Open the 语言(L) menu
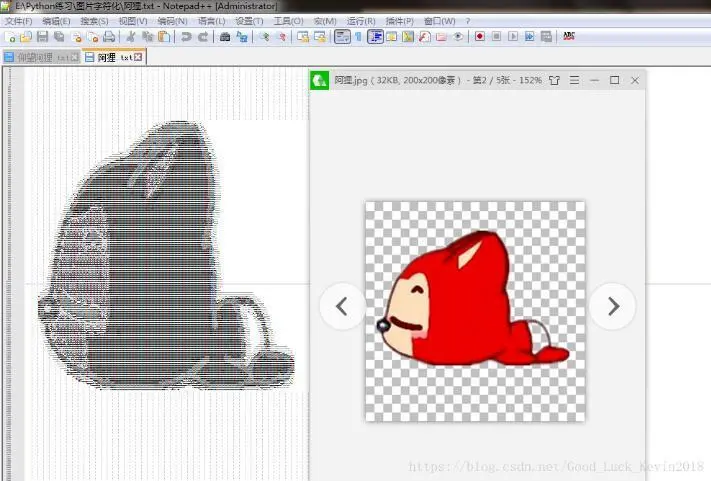711x481 pixels. (211, 21)
